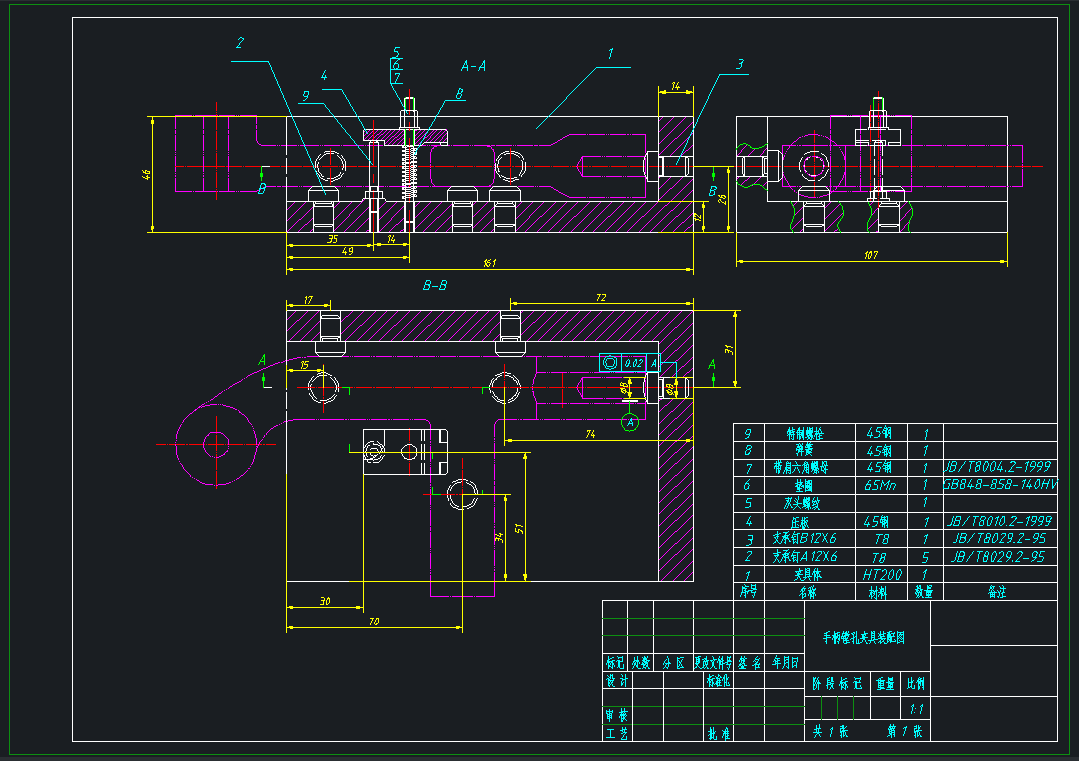Screen dimensions: 1079x761
Task: Click the "标记" title block cell
Action: pyautogui.click(x=615, y=663)
